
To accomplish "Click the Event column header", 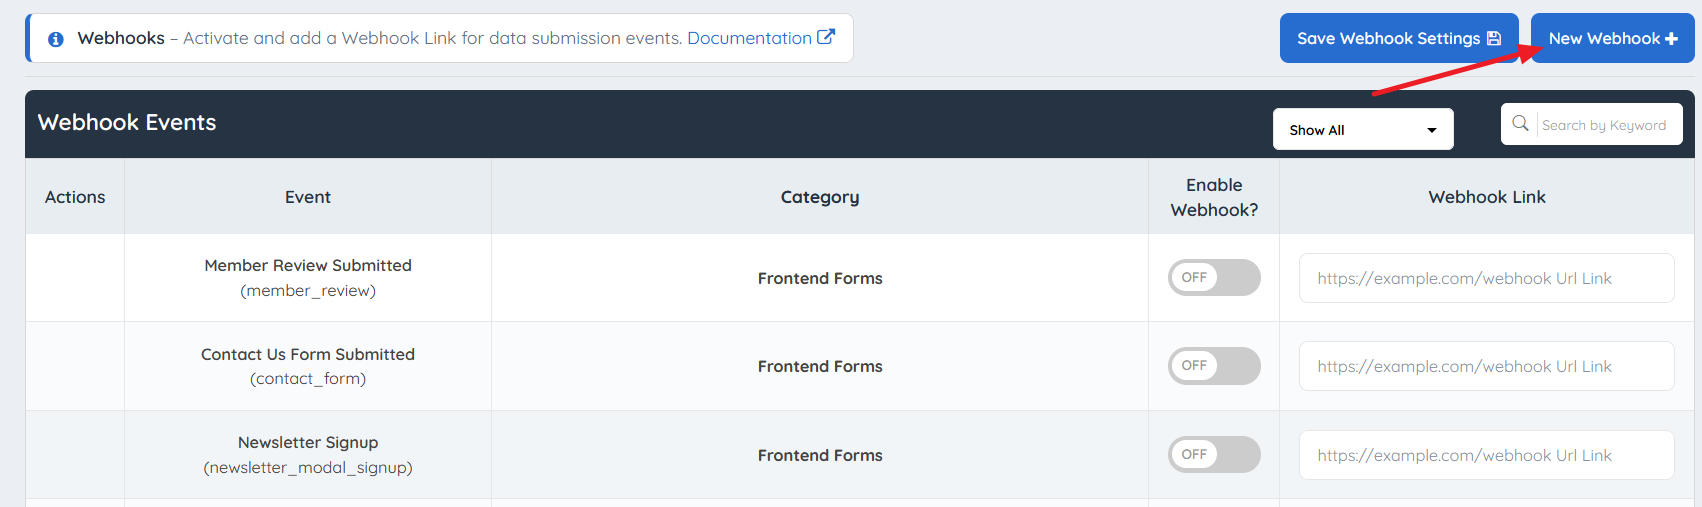I will pos(308,197).
